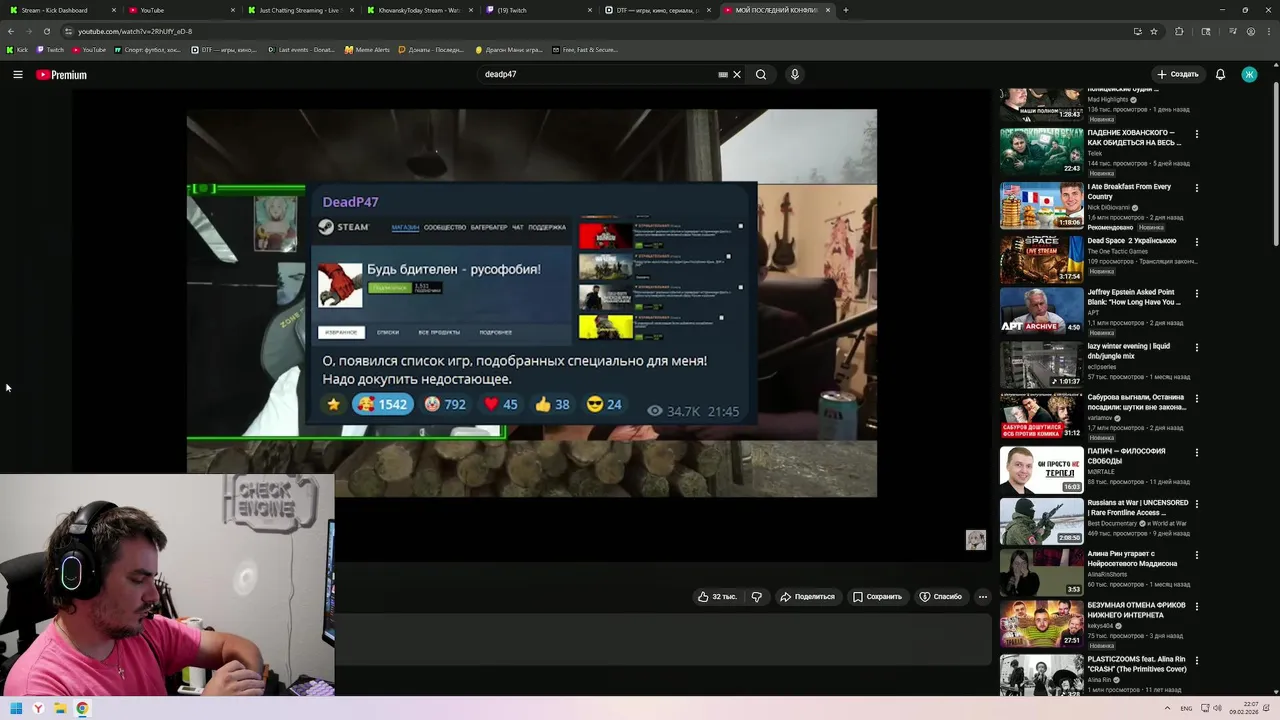
Task: Open a new browser tab
Action: (846, 10)
